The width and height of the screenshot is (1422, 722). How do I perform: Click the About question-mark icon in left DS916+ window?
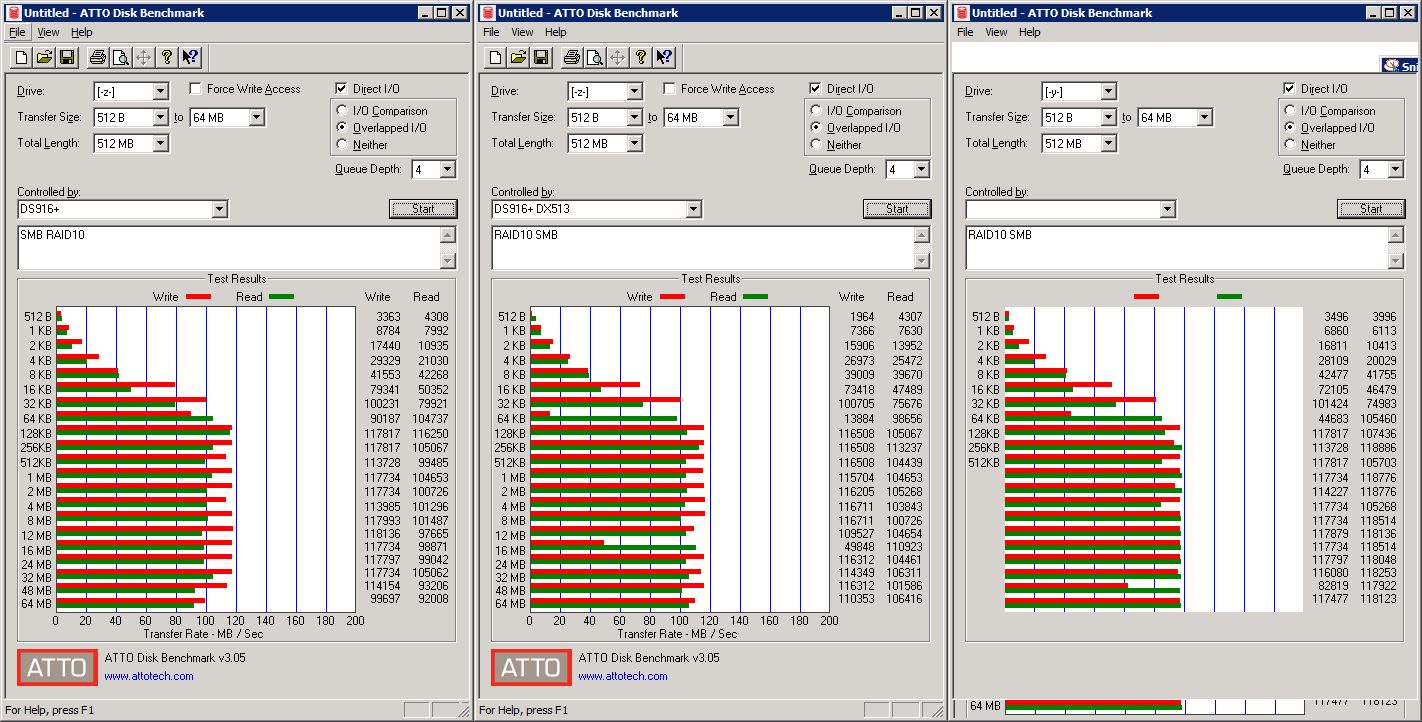click(x=167, y=57)
